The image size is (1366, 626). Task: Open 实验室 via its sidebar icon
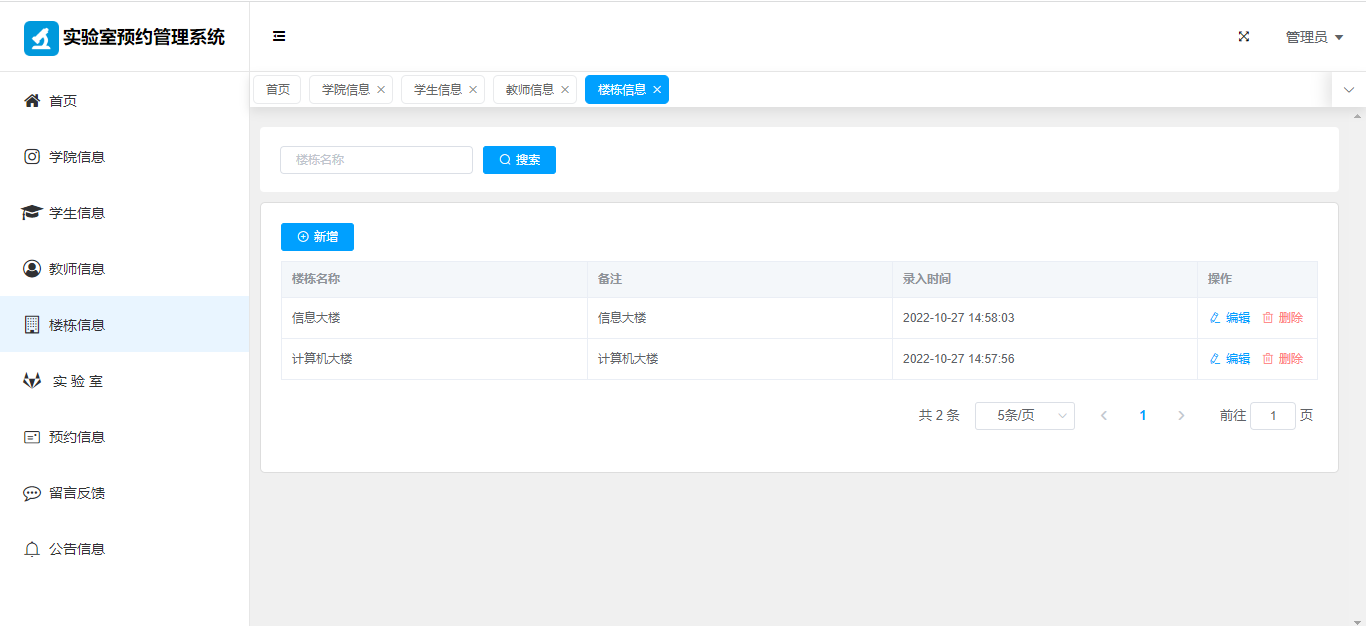(x=32, y=381)
